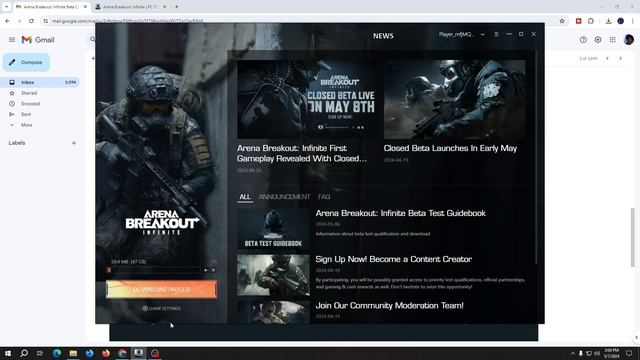Image resolution: width=640 pixels, height=360 pixels.
Task: Click the Chrome address bar URL
Action: point(127,21)
